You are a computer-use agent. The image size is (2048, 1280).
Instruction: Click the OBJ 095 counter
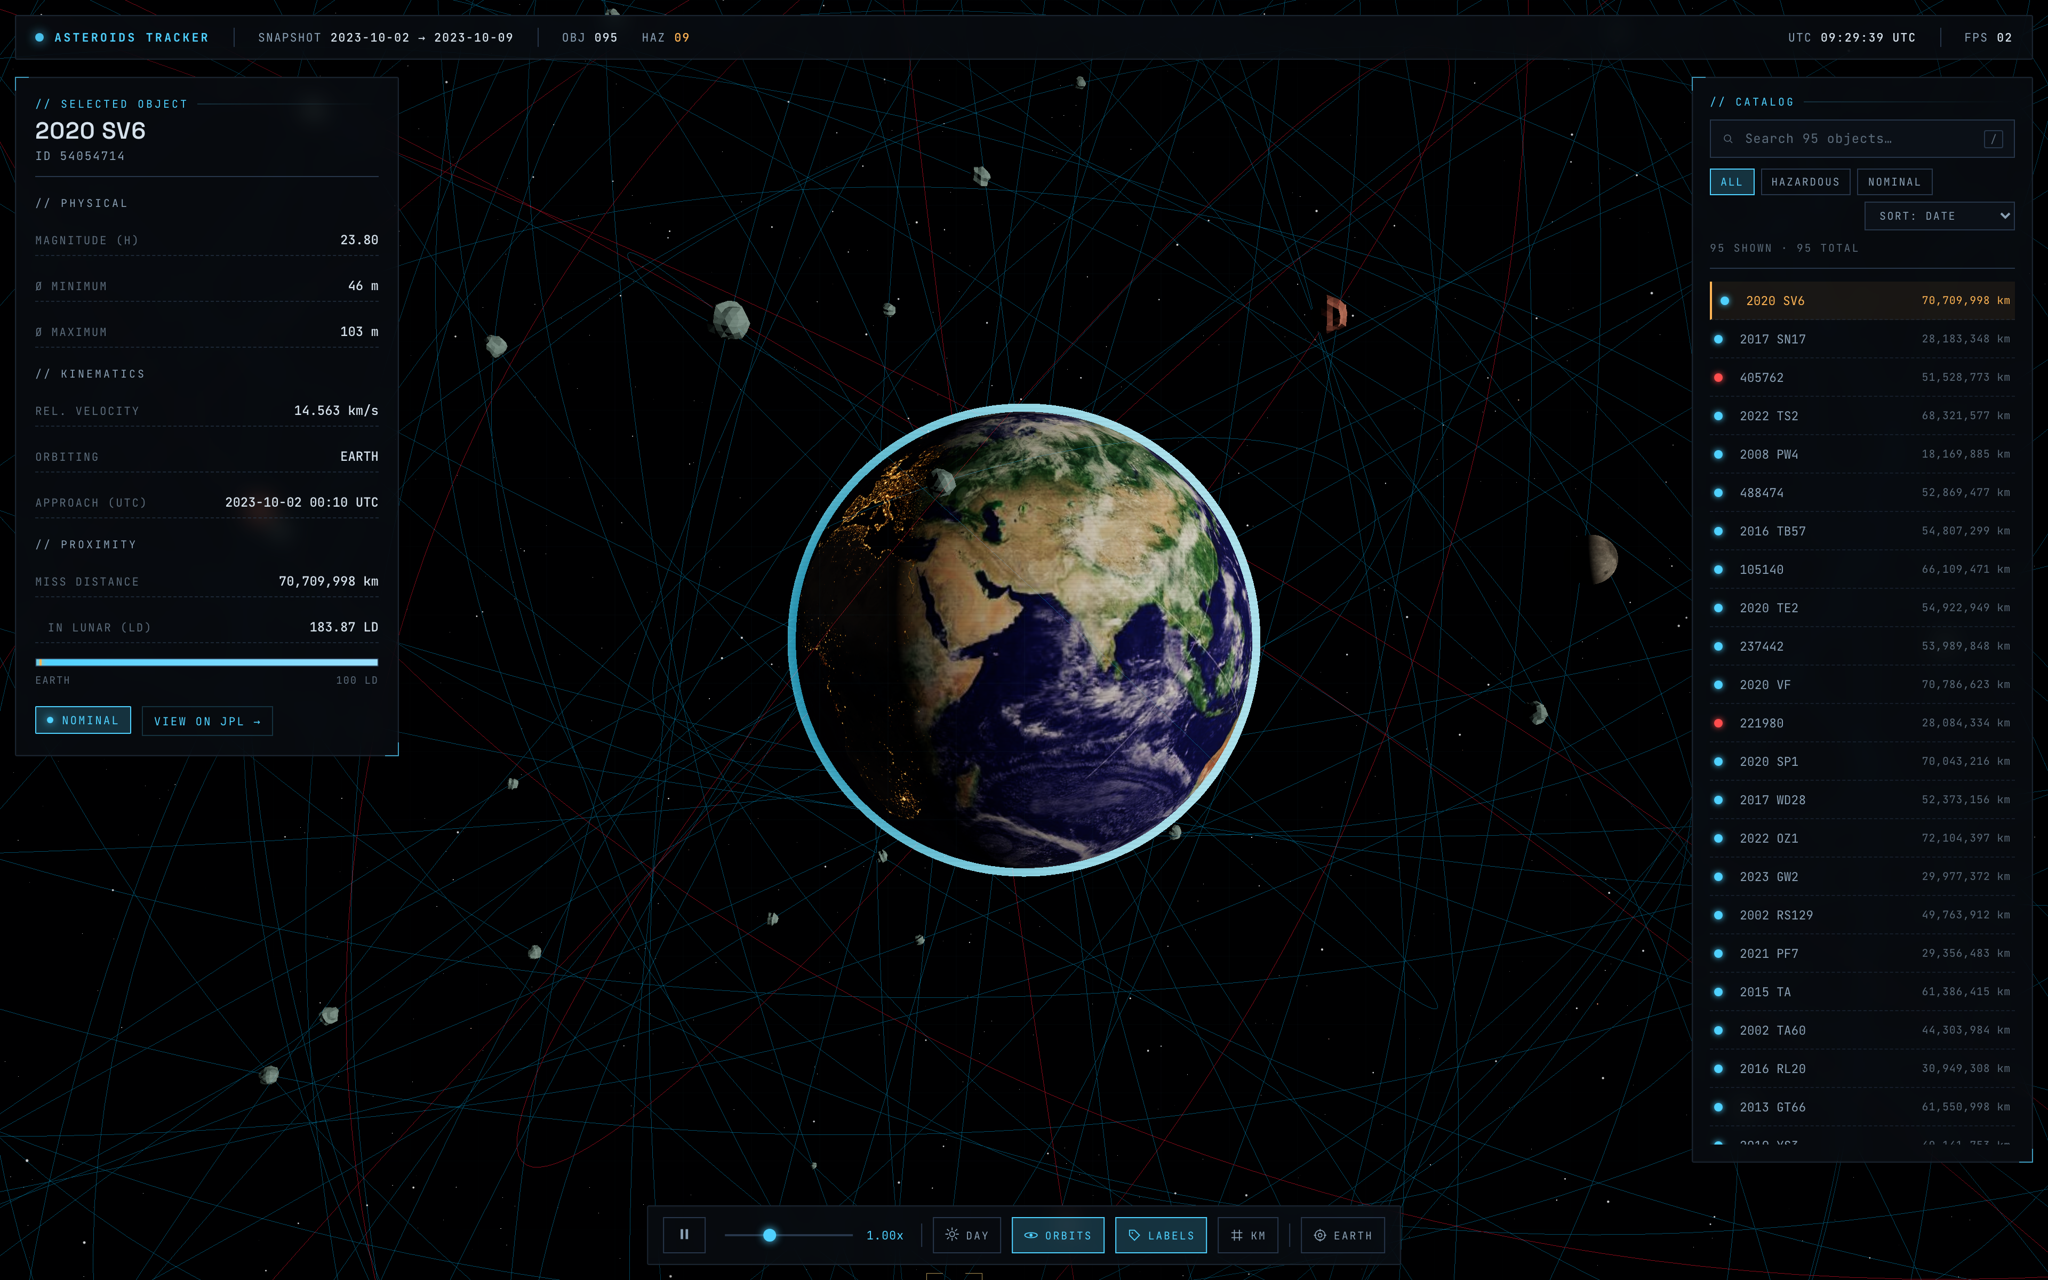[x=590, y=38]
